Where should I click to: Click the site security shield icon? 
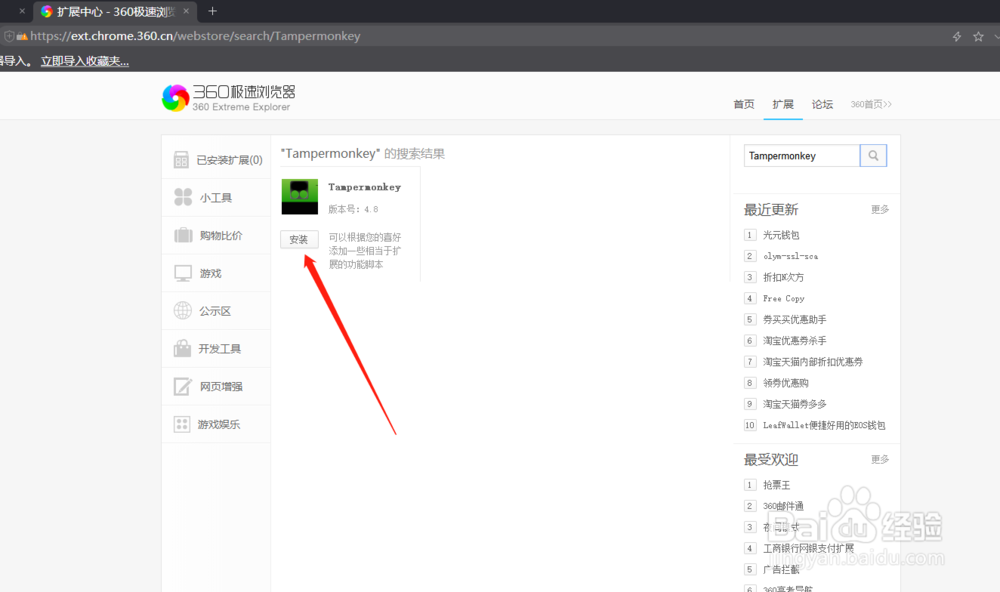[x=9, y=36]
